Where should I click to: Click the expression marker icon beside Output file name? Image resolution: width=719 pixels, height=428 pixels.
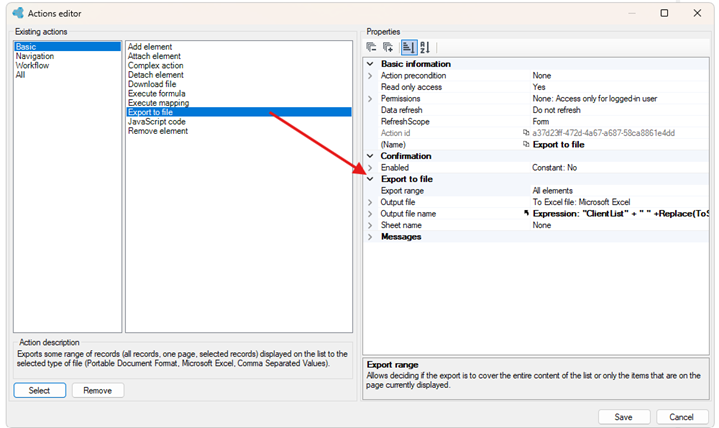click(526, 213)
